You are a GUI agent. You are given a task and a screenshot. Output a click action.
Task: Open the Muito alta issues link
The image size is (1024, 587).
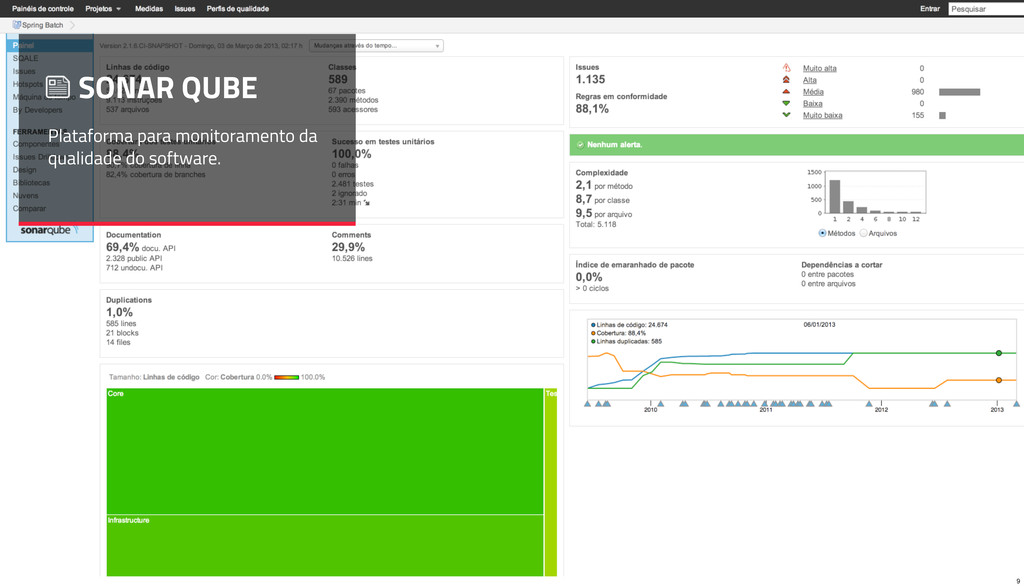coord(820,68)
